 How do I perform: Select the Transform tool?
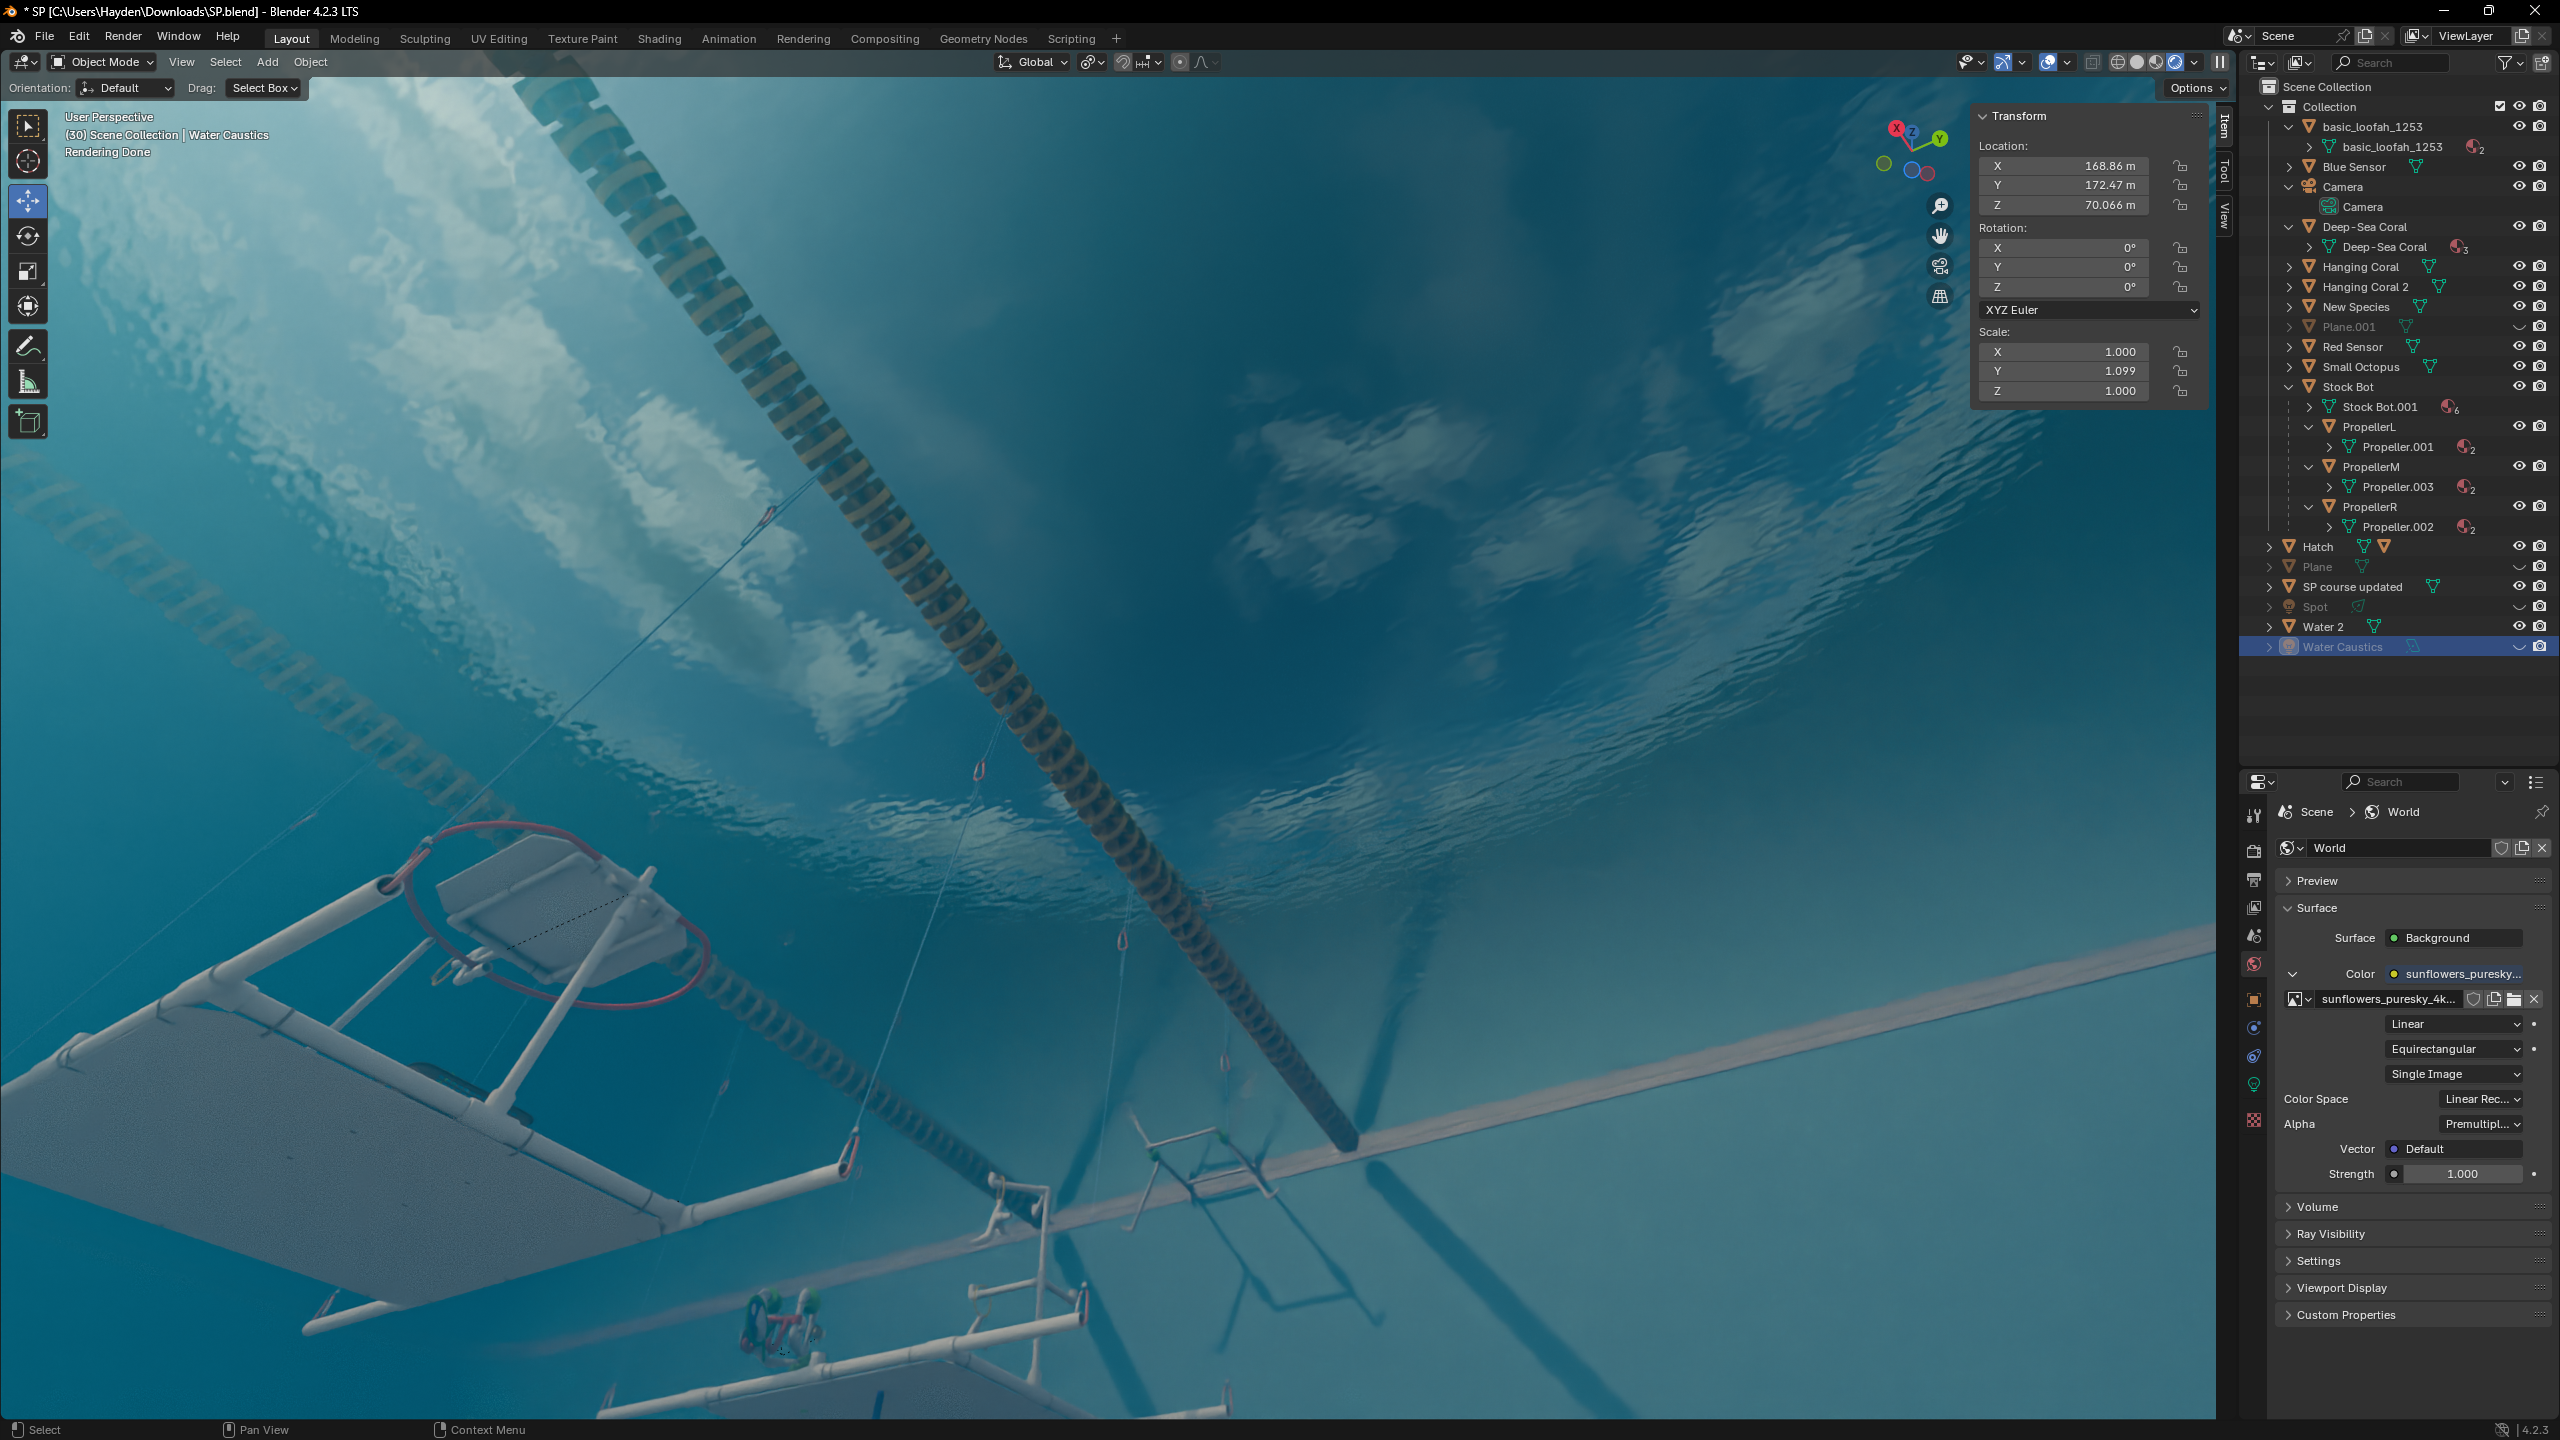click(28, 307)
